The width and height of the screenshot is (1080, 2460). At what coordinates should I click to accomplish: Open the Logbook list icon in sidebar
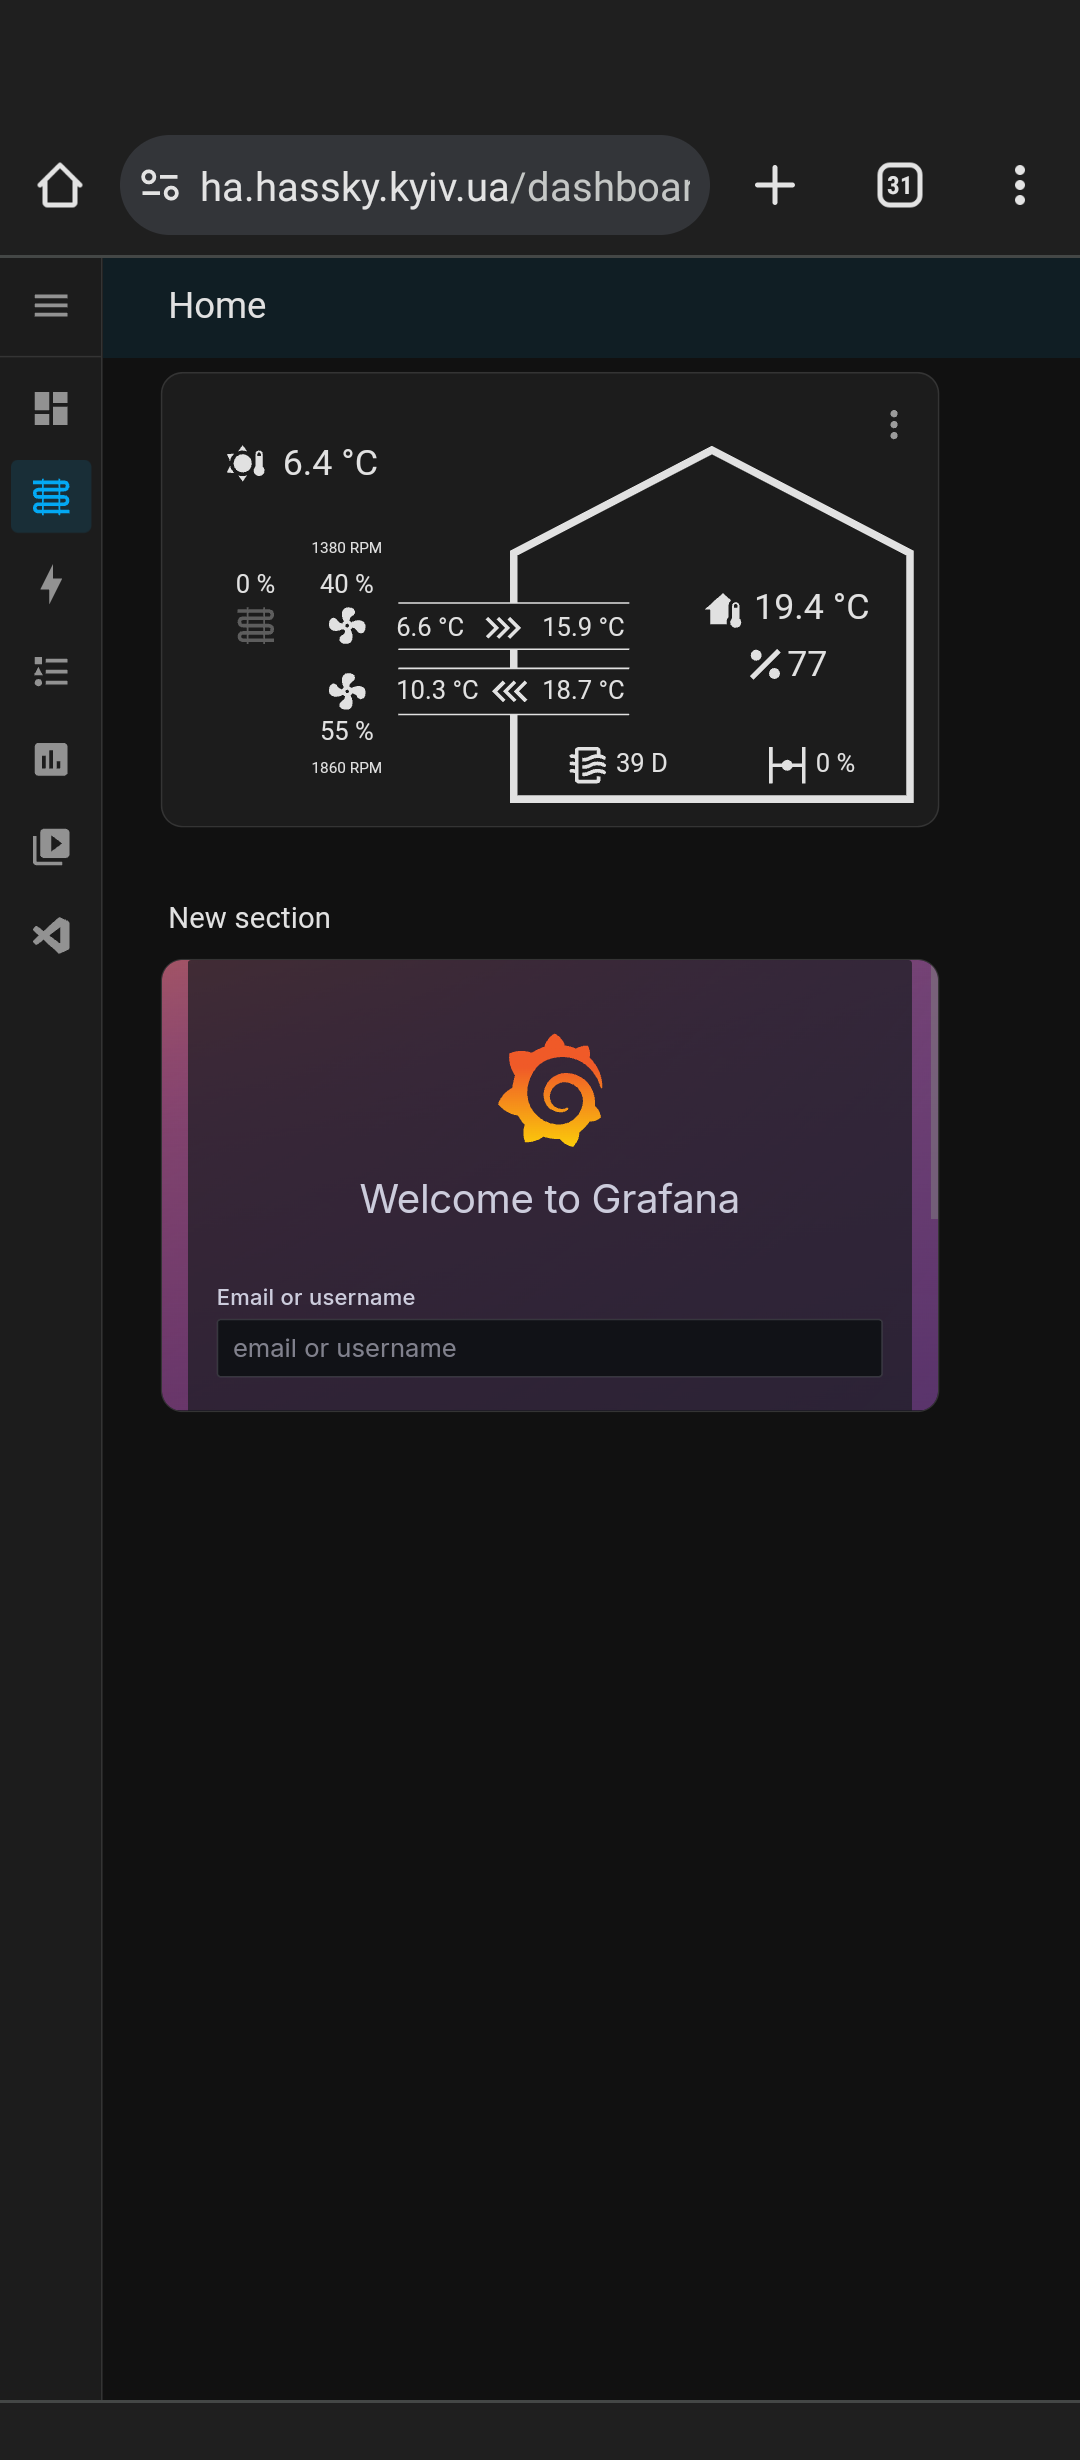[x=51, y=672]
